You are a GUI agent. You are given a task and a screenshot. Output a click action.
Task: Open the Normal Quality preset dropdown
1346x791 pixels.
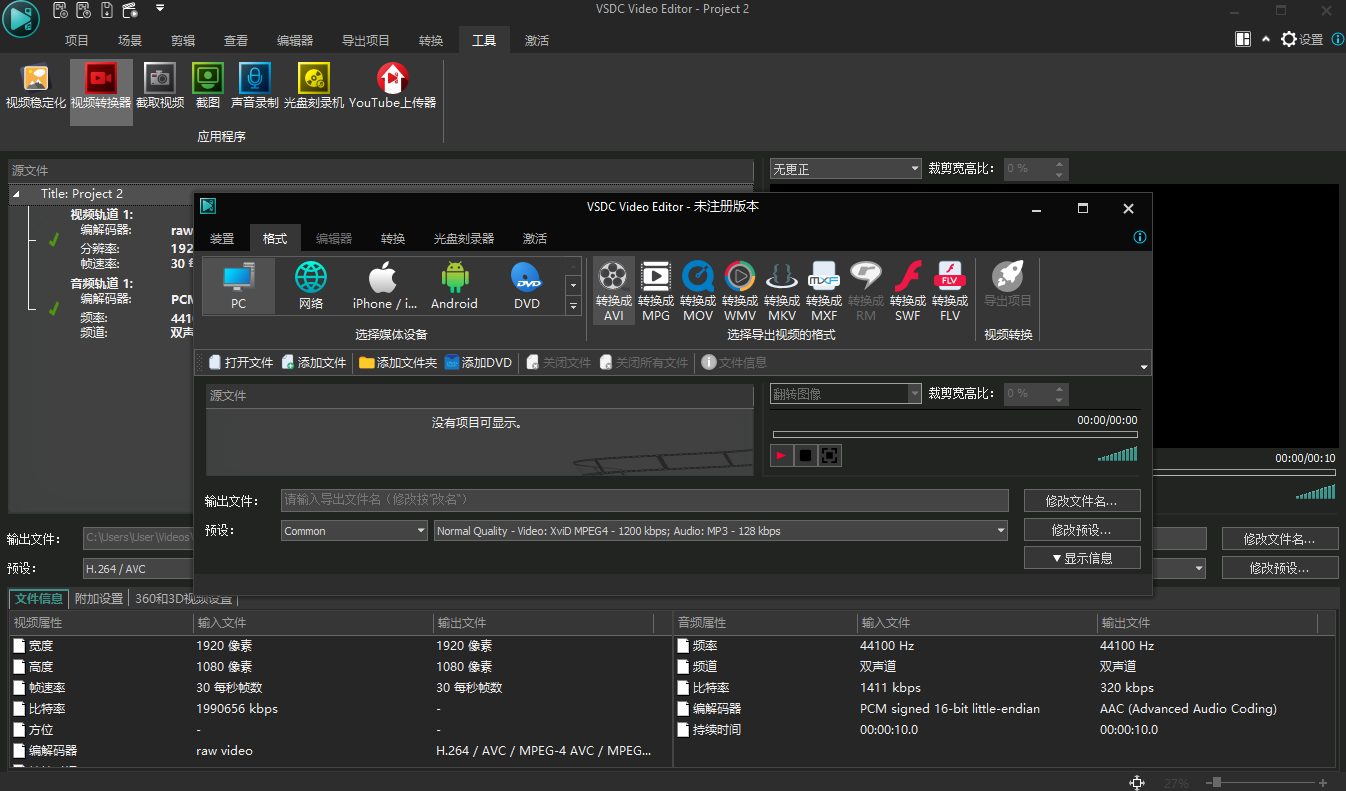click(x=720, y=531)
